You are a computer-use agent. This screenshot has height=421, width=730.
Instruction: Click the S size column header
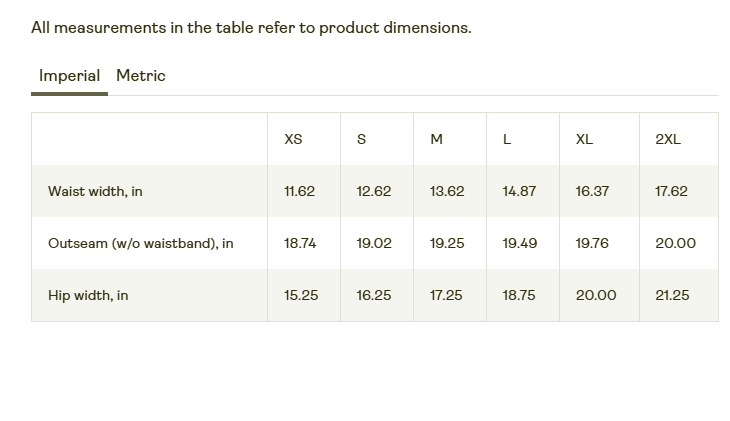(x=361, y=139)
